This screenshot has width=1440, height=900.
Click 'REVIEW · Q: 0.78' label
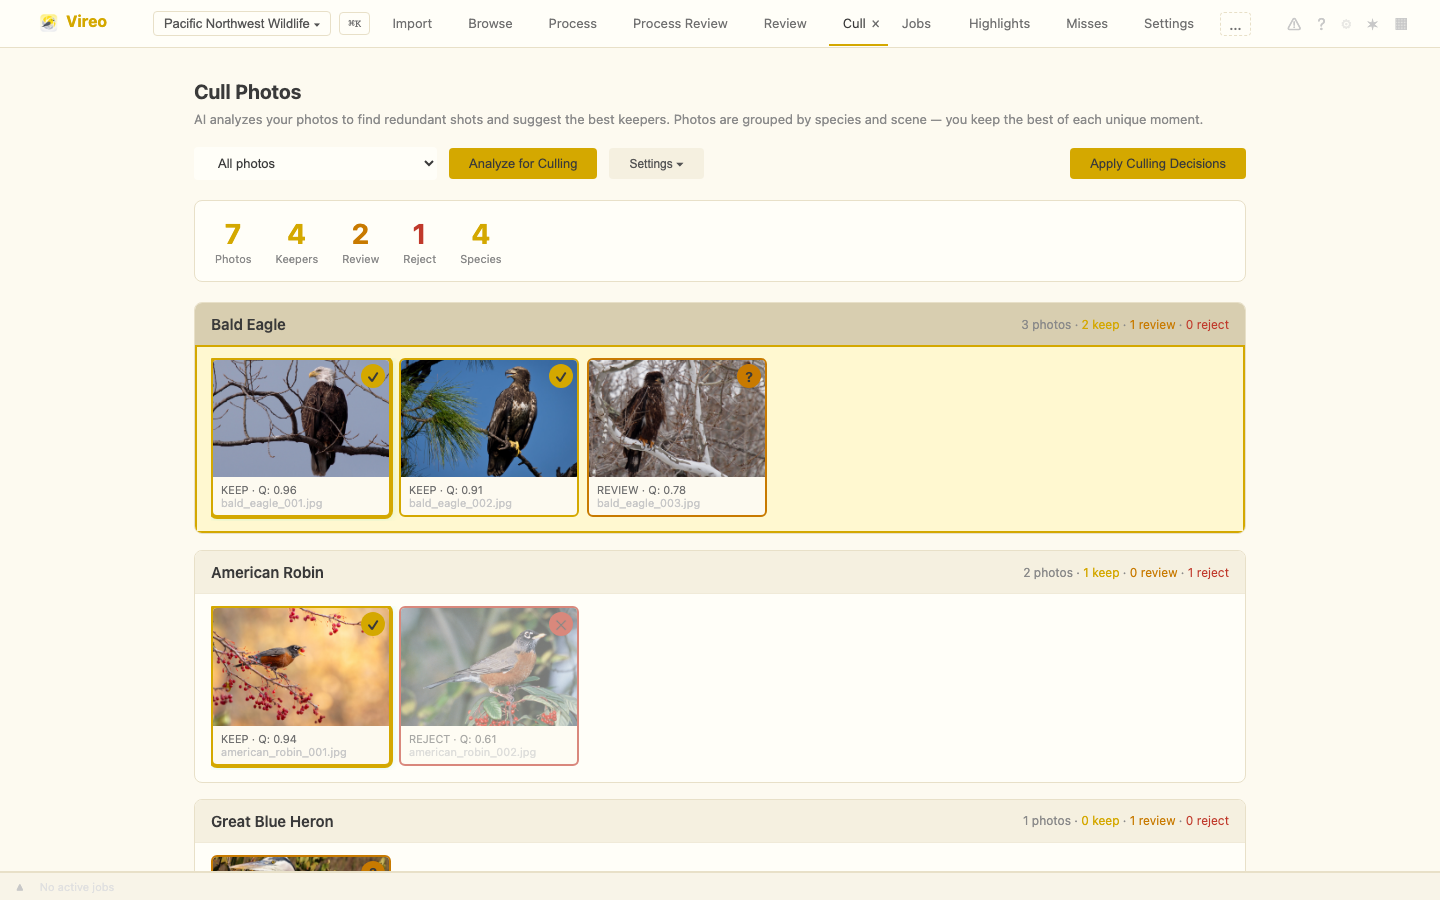641,490
